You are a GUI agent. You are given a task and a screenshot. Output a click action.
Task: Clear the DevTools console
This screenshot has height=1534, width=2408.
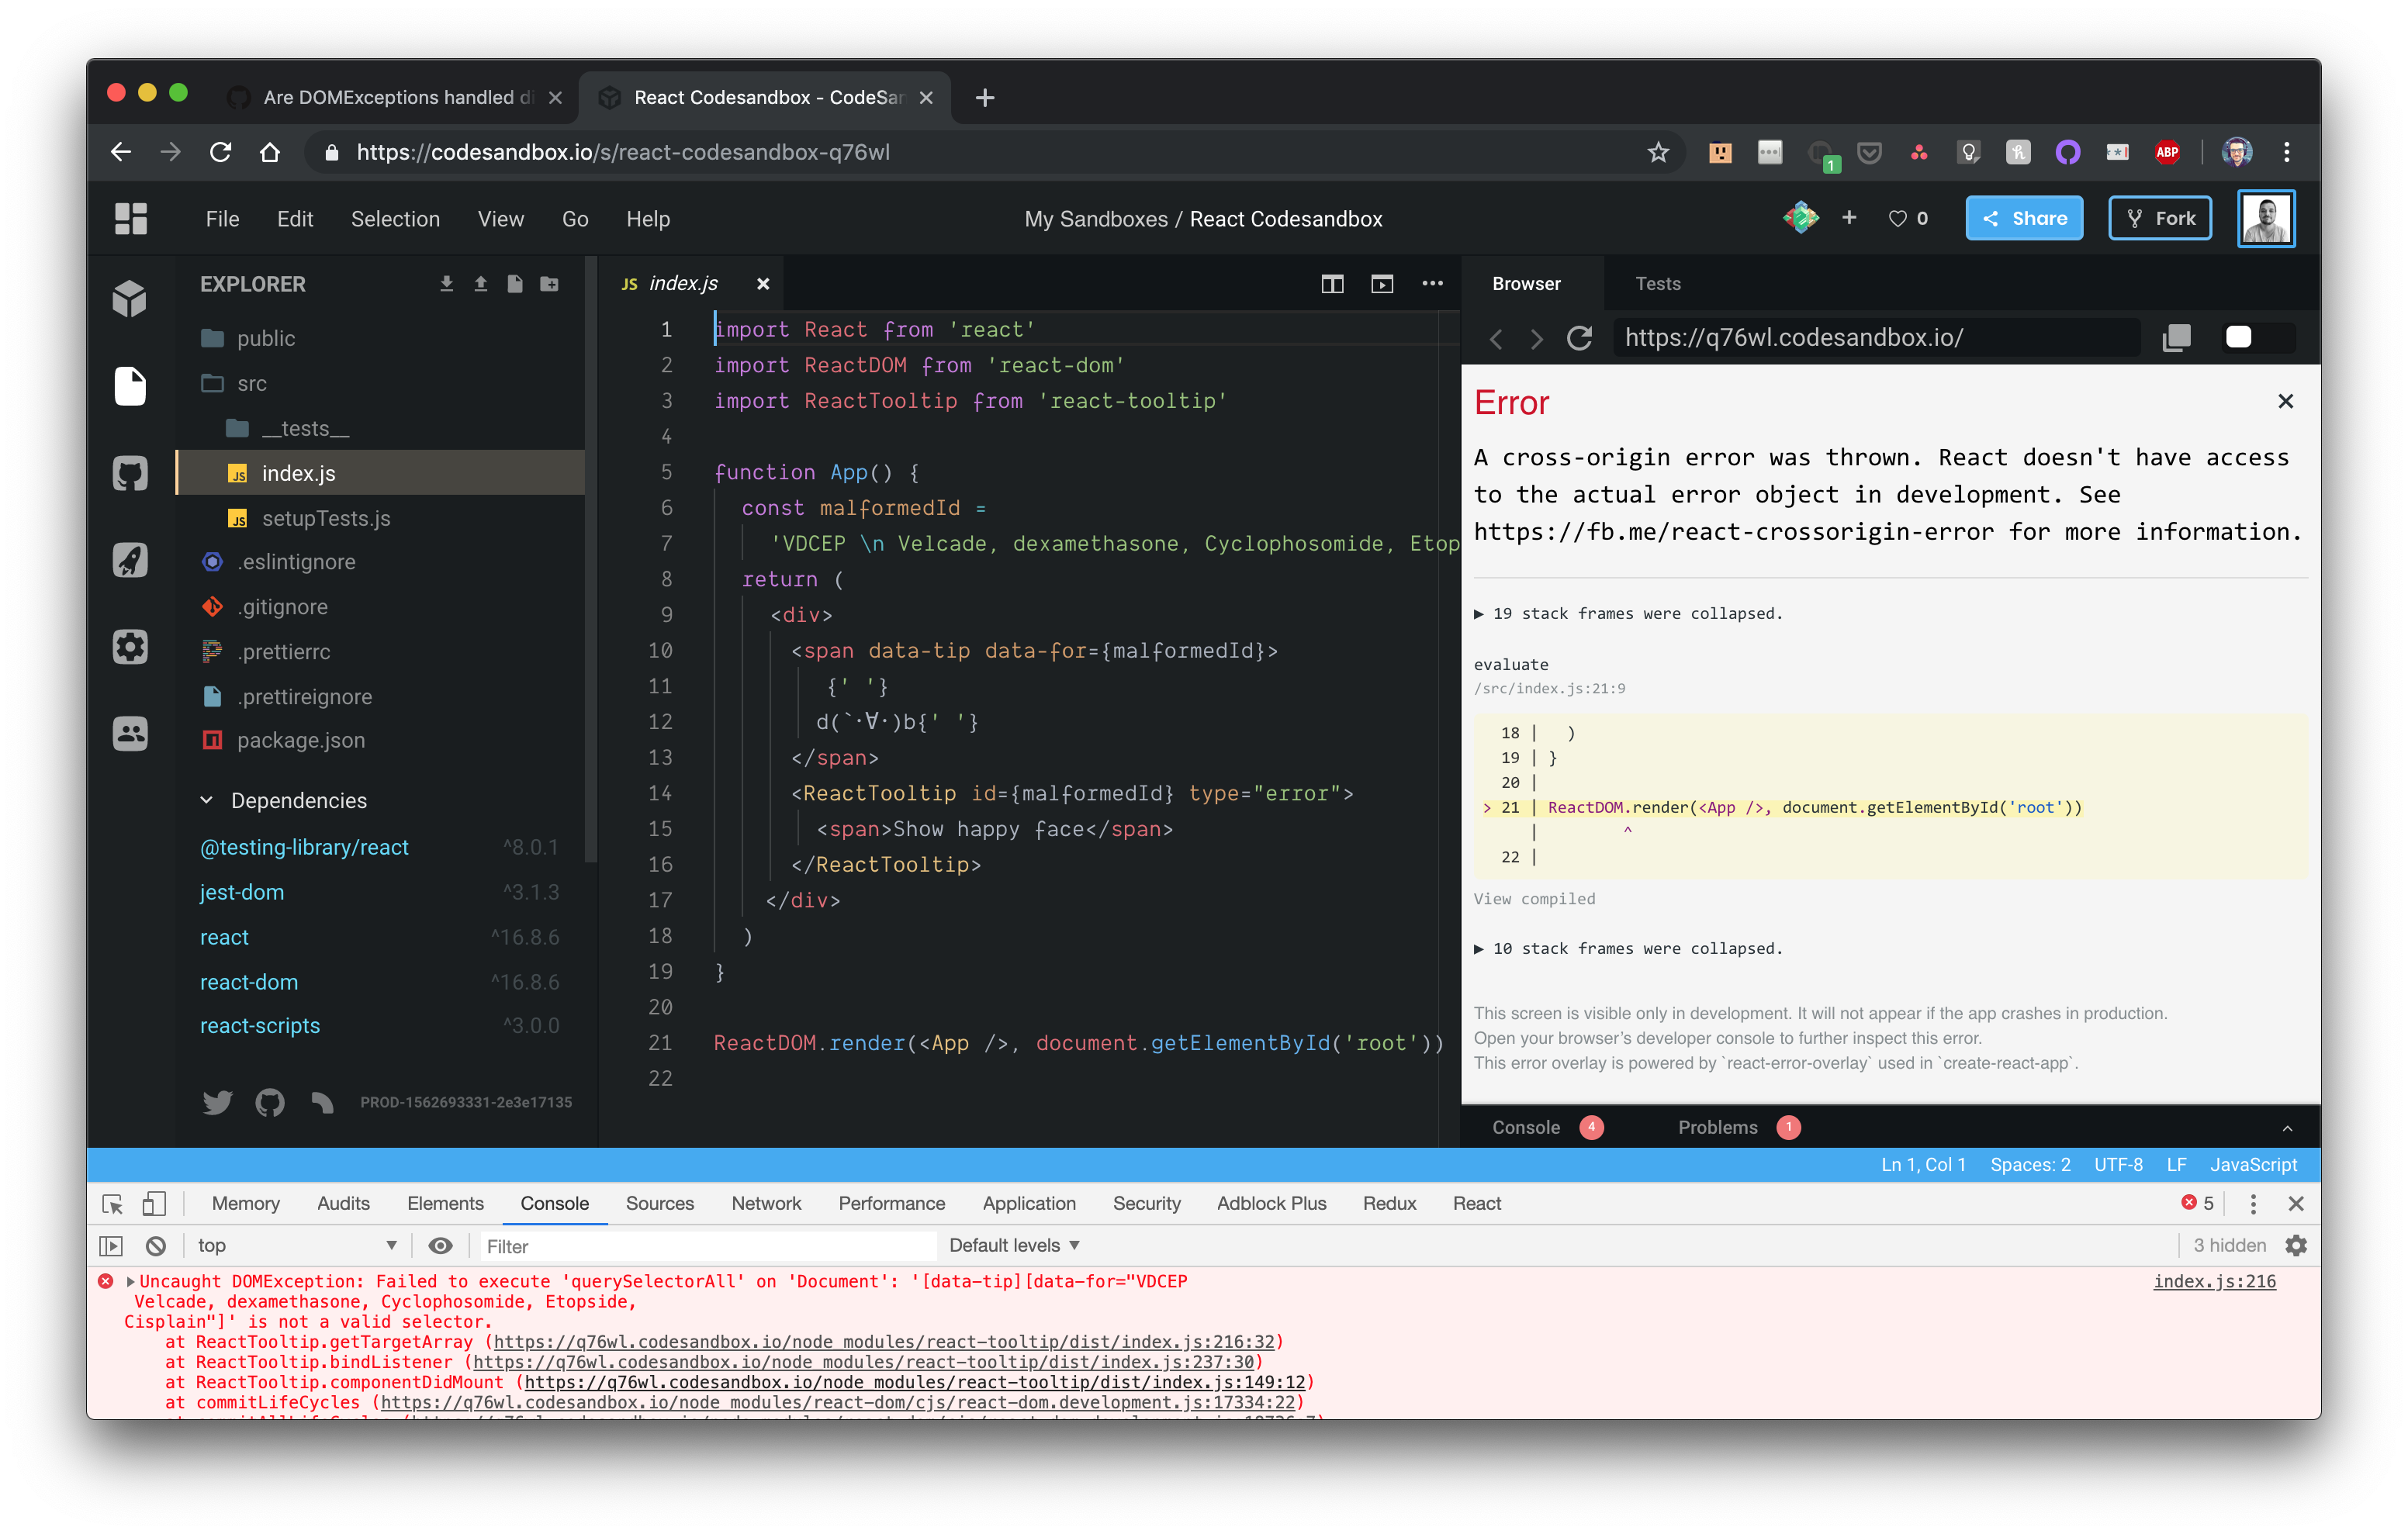(x=155, y=1246)
